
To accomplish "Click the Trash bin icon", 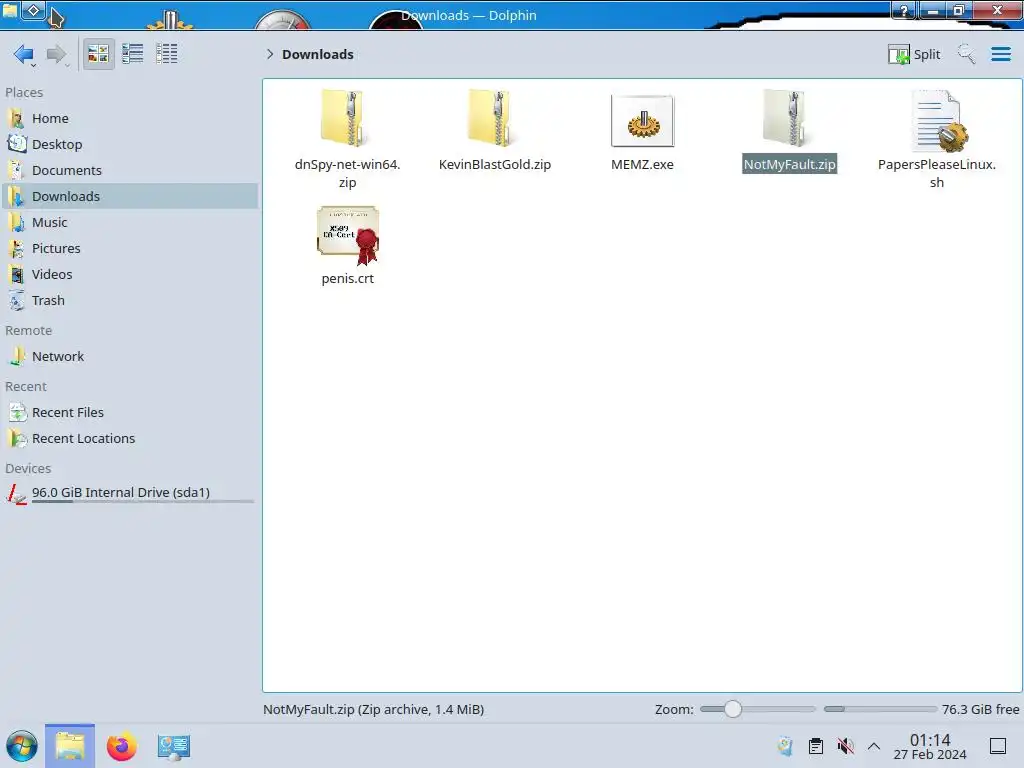I will (x=16, y=300).
